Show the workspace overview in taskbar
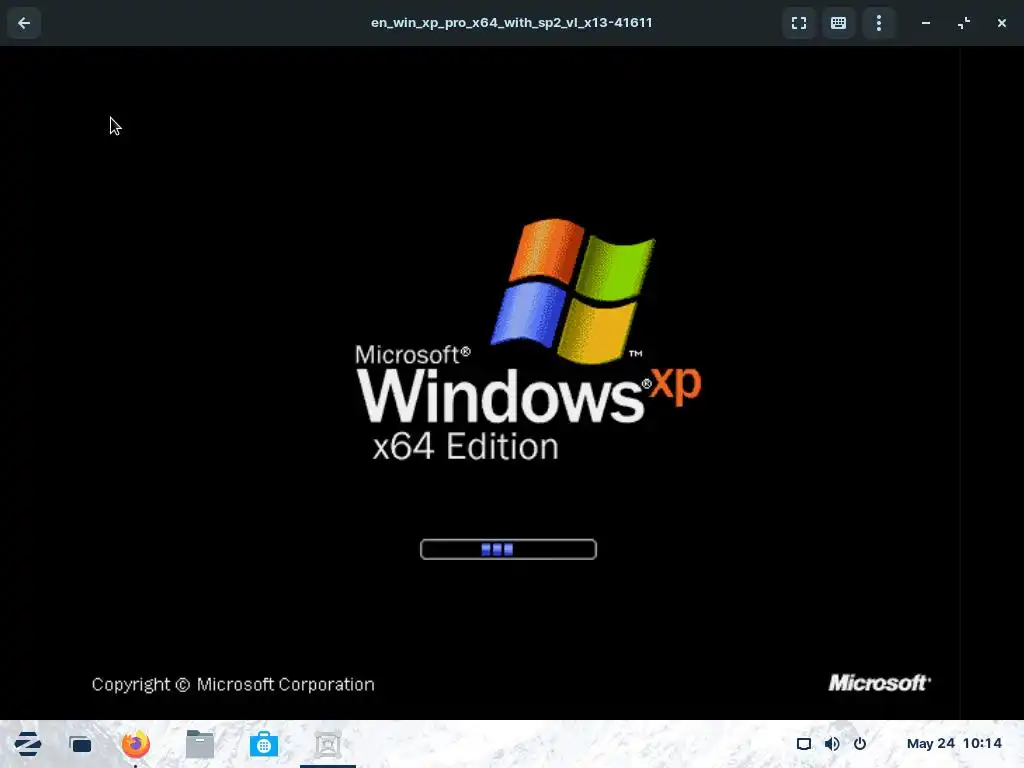1024x768 pixels. (x=81, y=744)
